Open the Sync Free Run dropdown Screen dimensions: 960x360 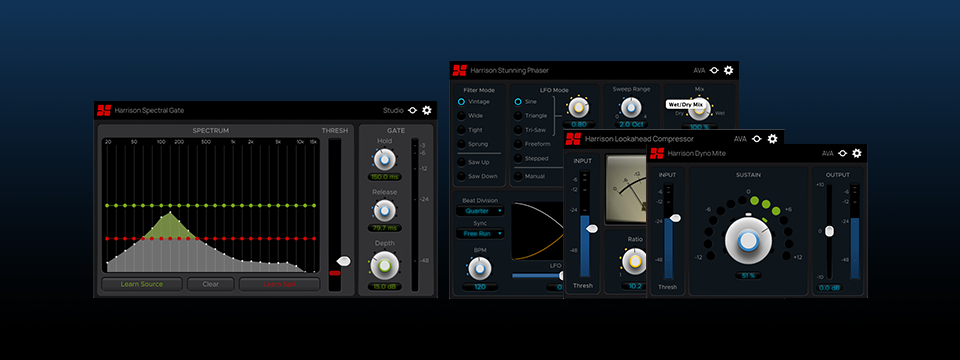(480, 233)
